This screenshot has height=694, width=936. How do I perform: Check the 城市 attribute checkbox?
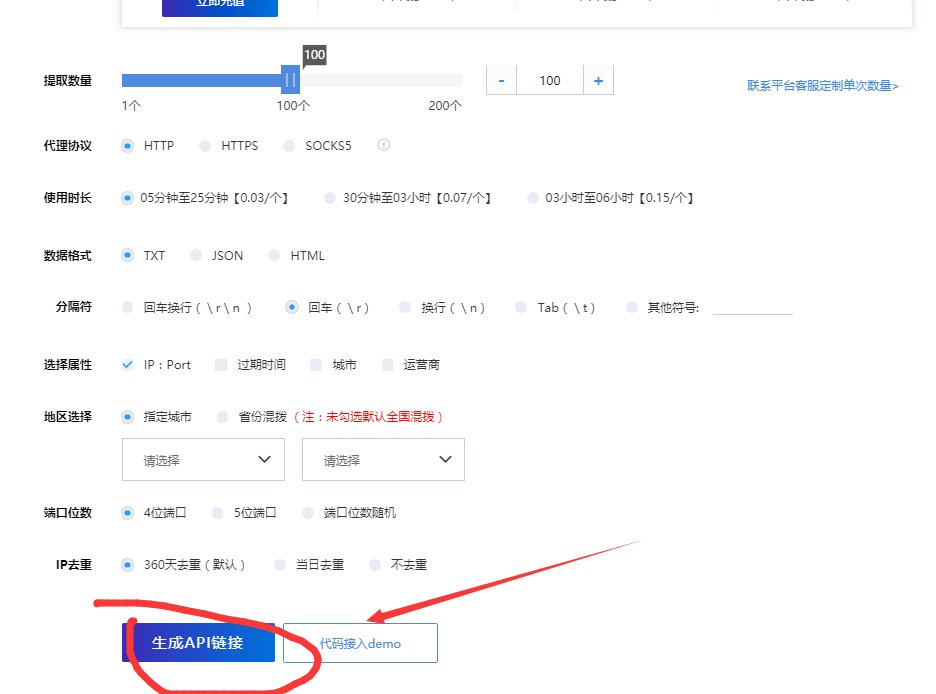pos(318,364)
